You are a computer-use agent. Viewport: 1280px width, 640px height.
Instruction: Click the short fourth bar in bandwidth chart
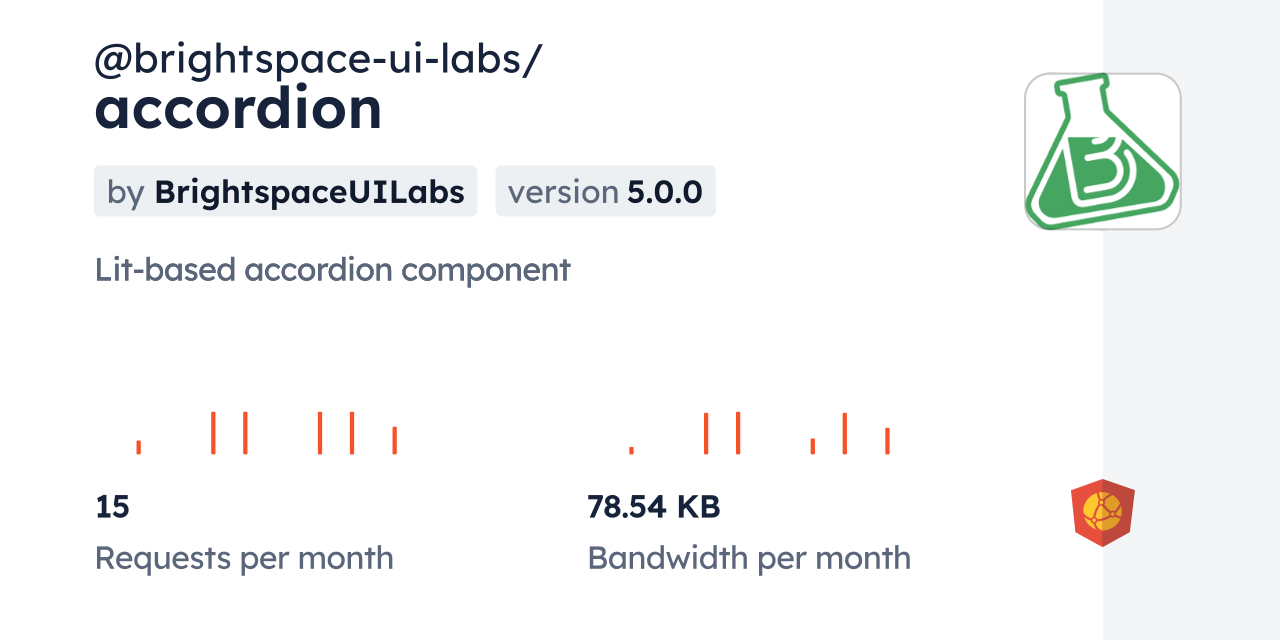[x=813, y=446]
